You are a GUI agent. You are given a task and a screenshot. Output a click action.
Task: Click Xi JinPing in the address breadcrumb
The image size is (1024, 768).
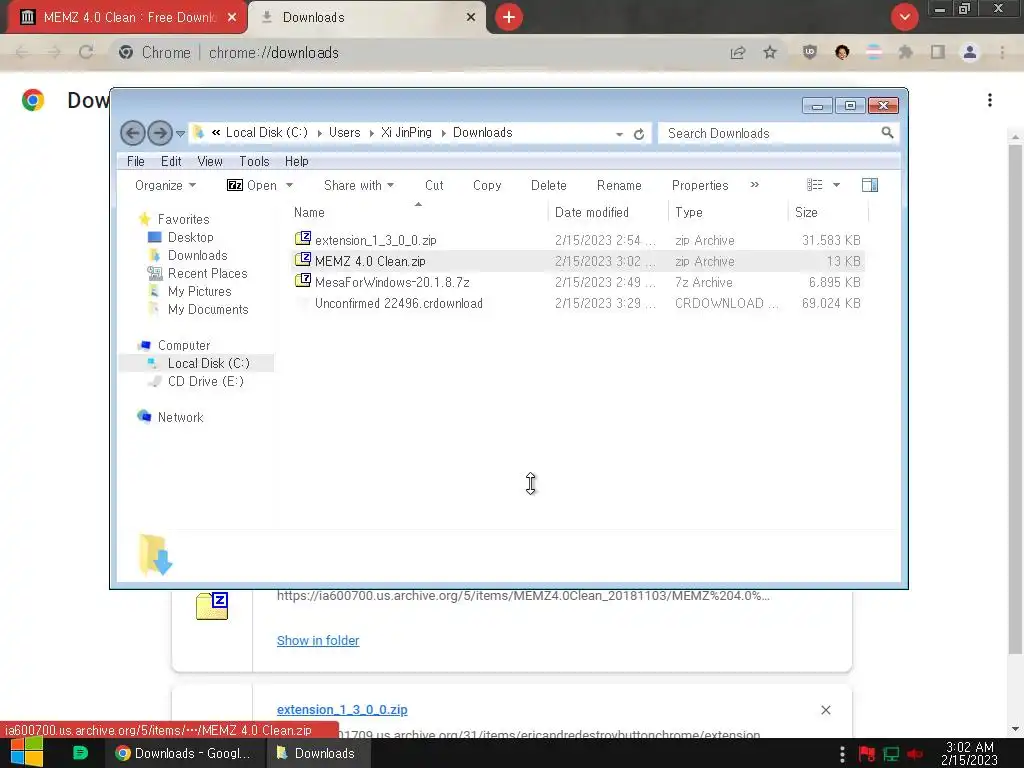[406, 133]
